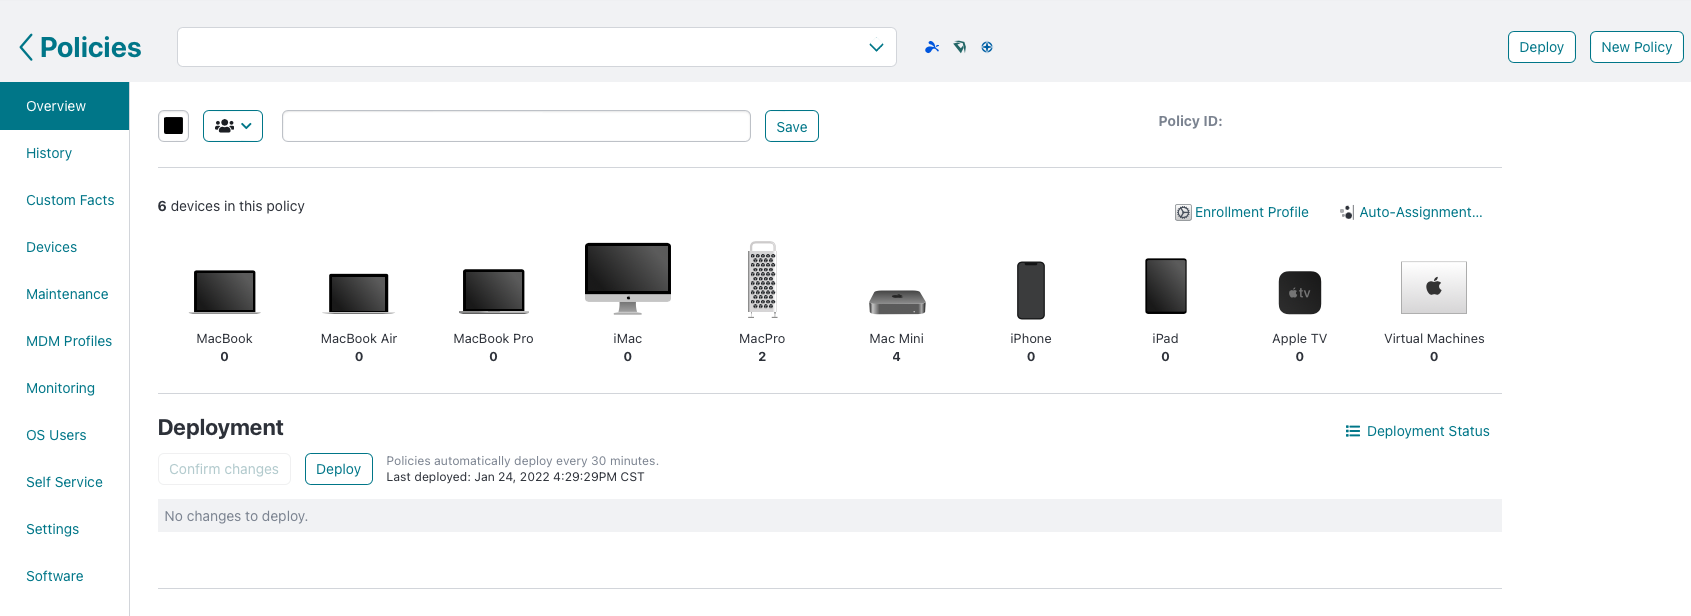Select the Apple TV device icon
The width and height of the screenshot is (1691, 616).
coord(1300,293)
